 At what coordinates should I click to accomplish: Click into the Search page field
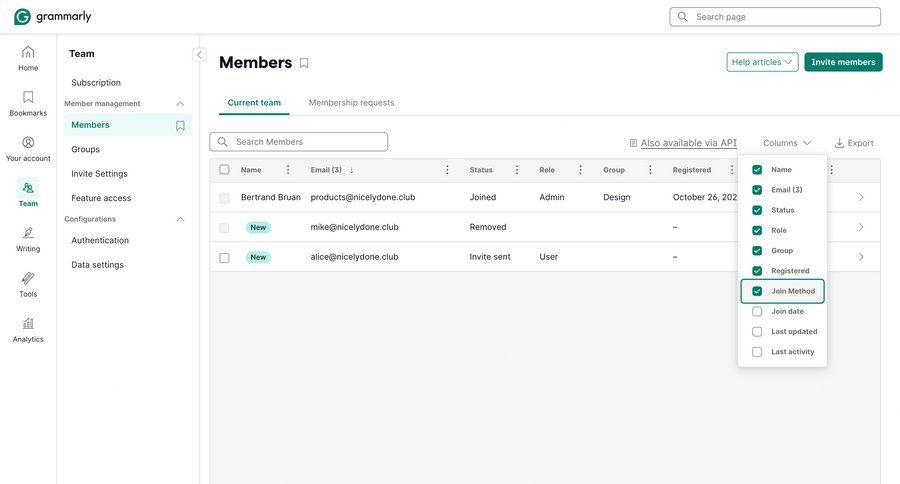(x=775, y=17)
